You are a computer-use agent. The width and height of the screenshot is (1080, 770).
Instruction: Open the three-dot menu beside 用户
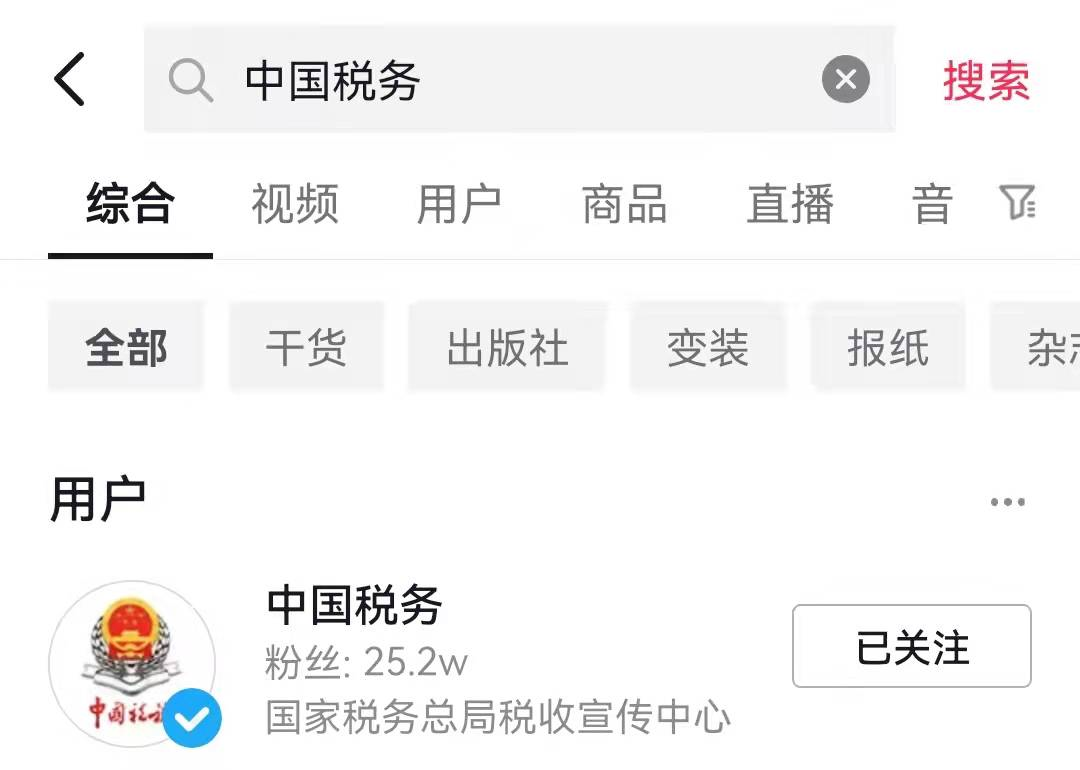point(1008,502)
